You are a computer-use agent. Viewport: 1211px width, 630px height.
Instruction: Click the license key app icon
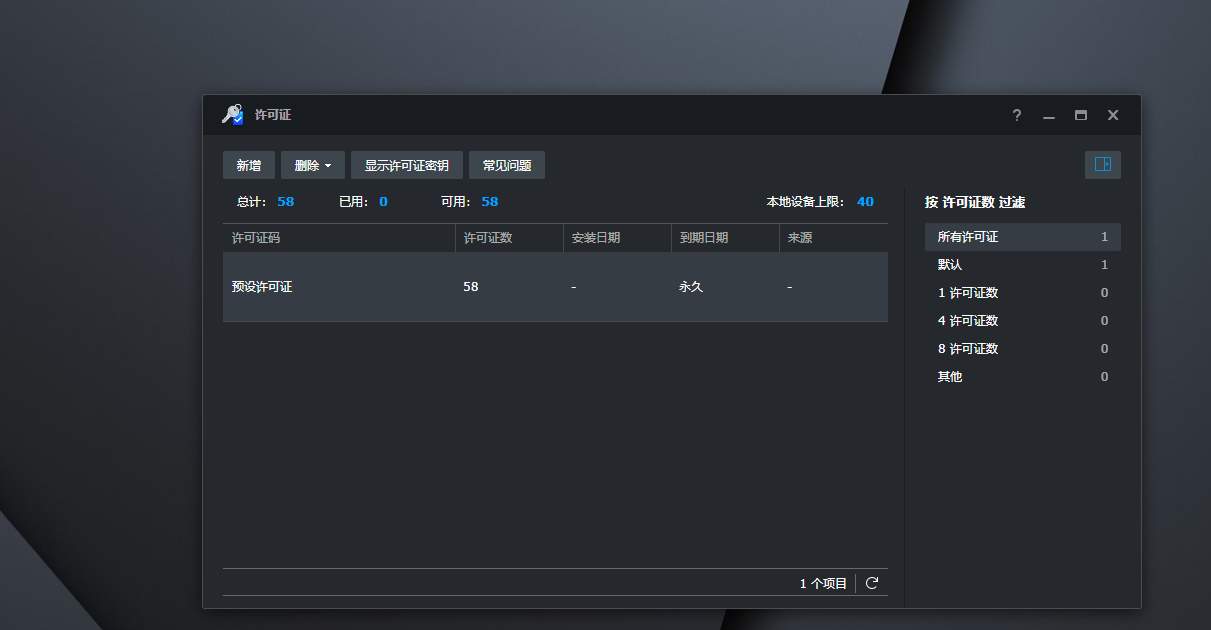(x=232, y=115)
